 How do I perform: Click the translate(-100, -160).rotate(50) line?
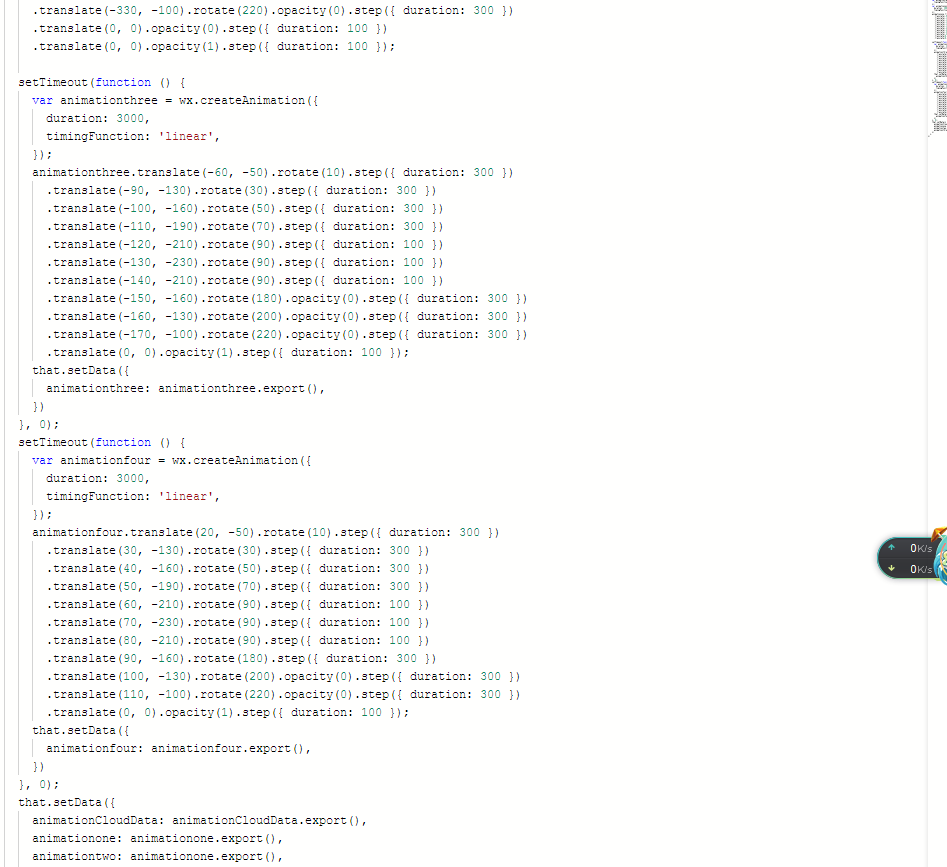point(245,208)
